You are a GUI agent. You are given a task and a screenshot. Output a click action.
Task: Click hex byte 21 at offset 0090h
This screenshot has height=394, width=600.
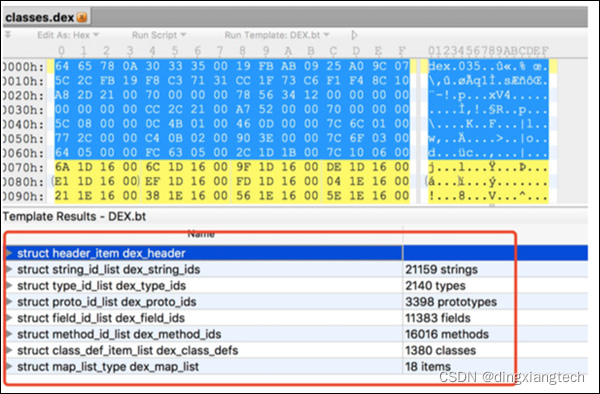click(62, 195)
